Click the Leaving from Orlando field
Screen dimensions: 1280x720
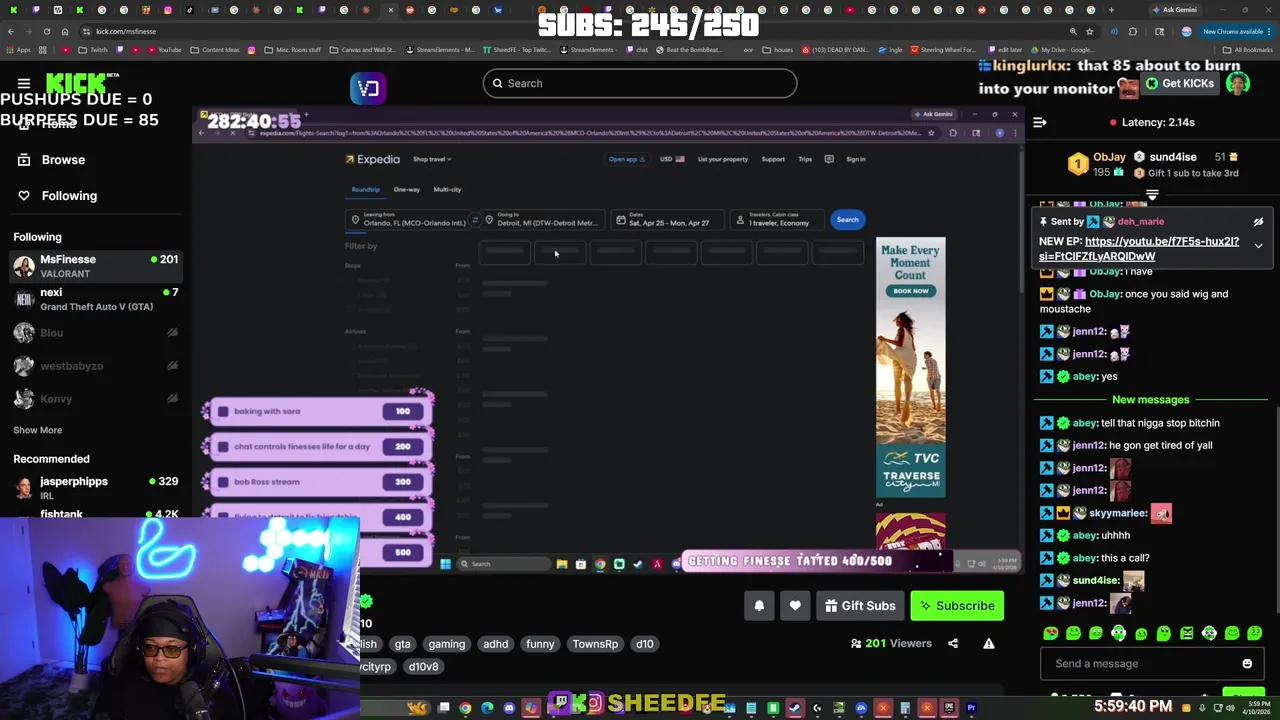point(408,220)
